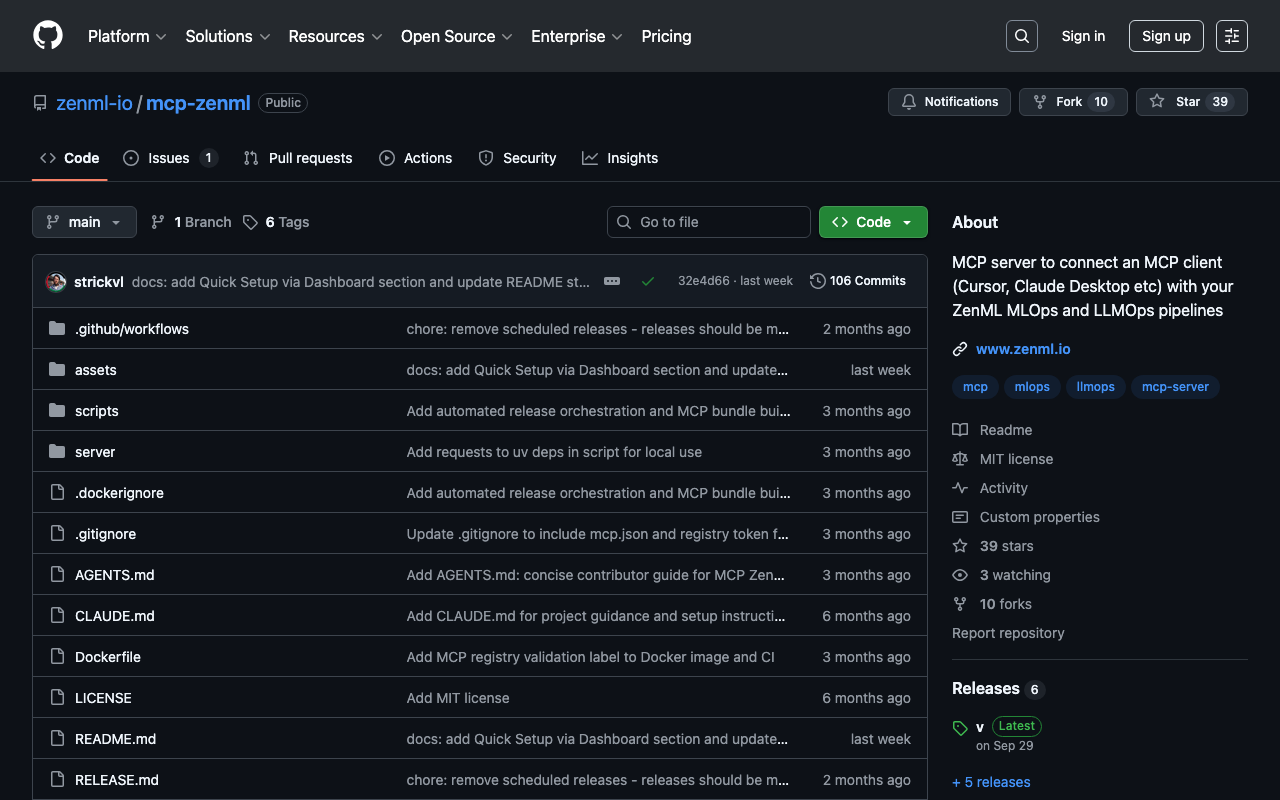Click the Go to file search field
1280x800 pixels.
(x=709, y=222)
